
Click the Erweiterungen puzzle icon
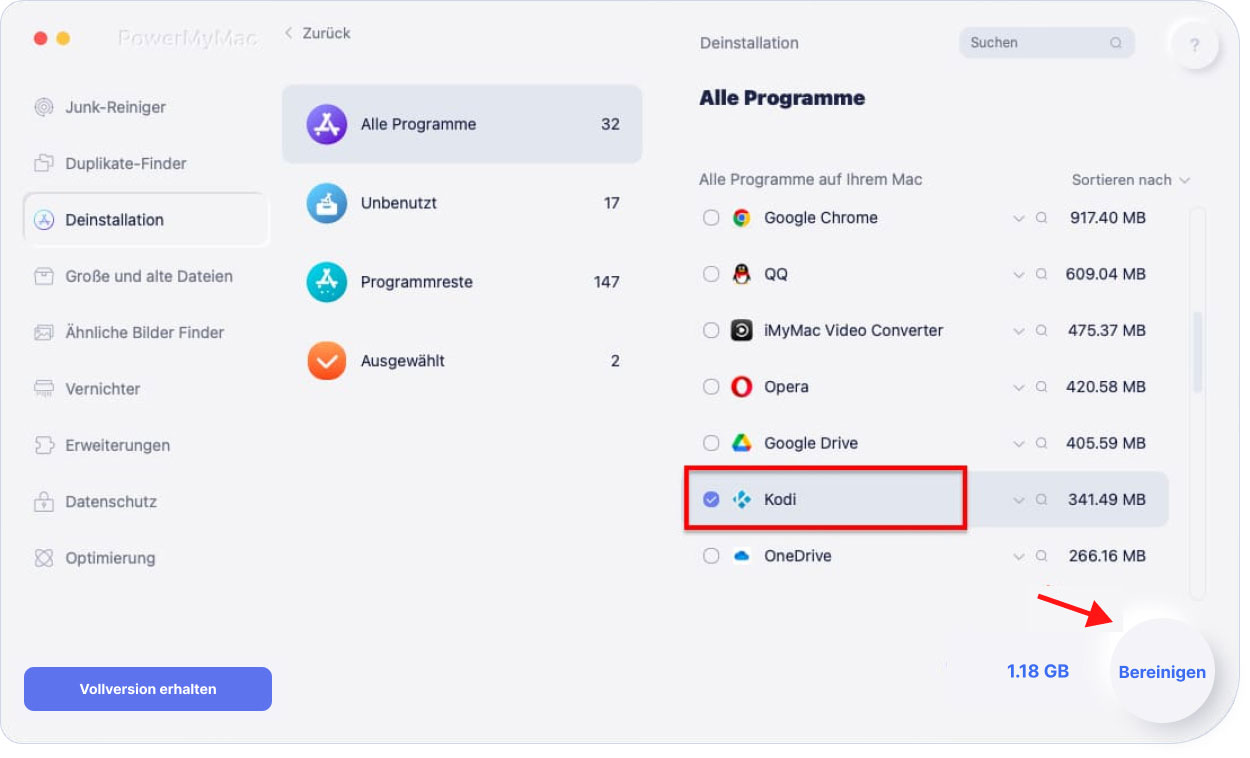tap(44, 445)
